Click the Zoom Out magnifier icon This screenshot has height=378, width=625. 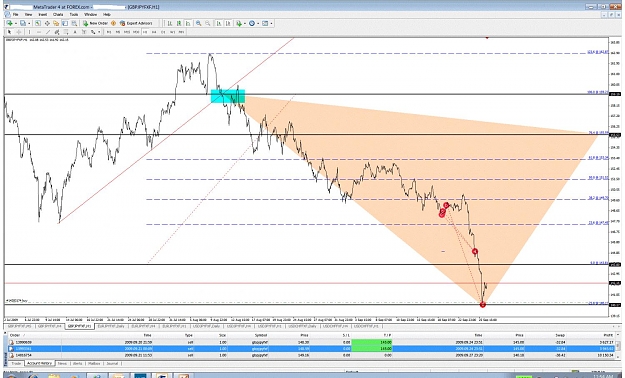[207, 24]
